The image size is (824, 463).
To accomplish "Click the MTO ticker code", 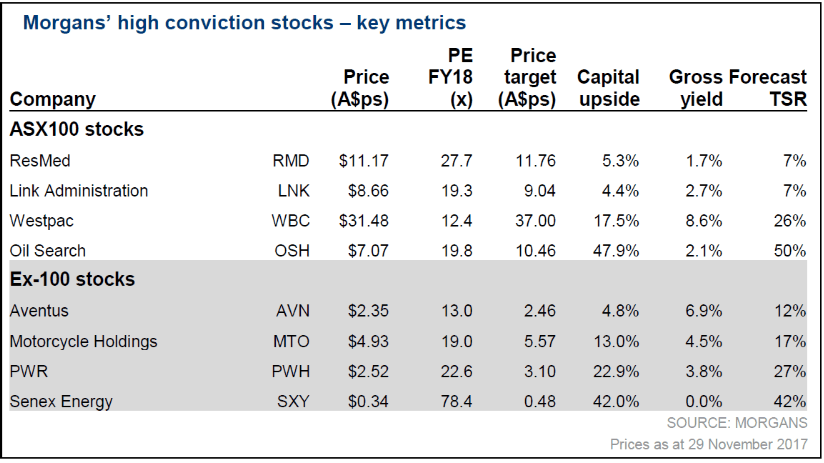I will coord(291,341).
